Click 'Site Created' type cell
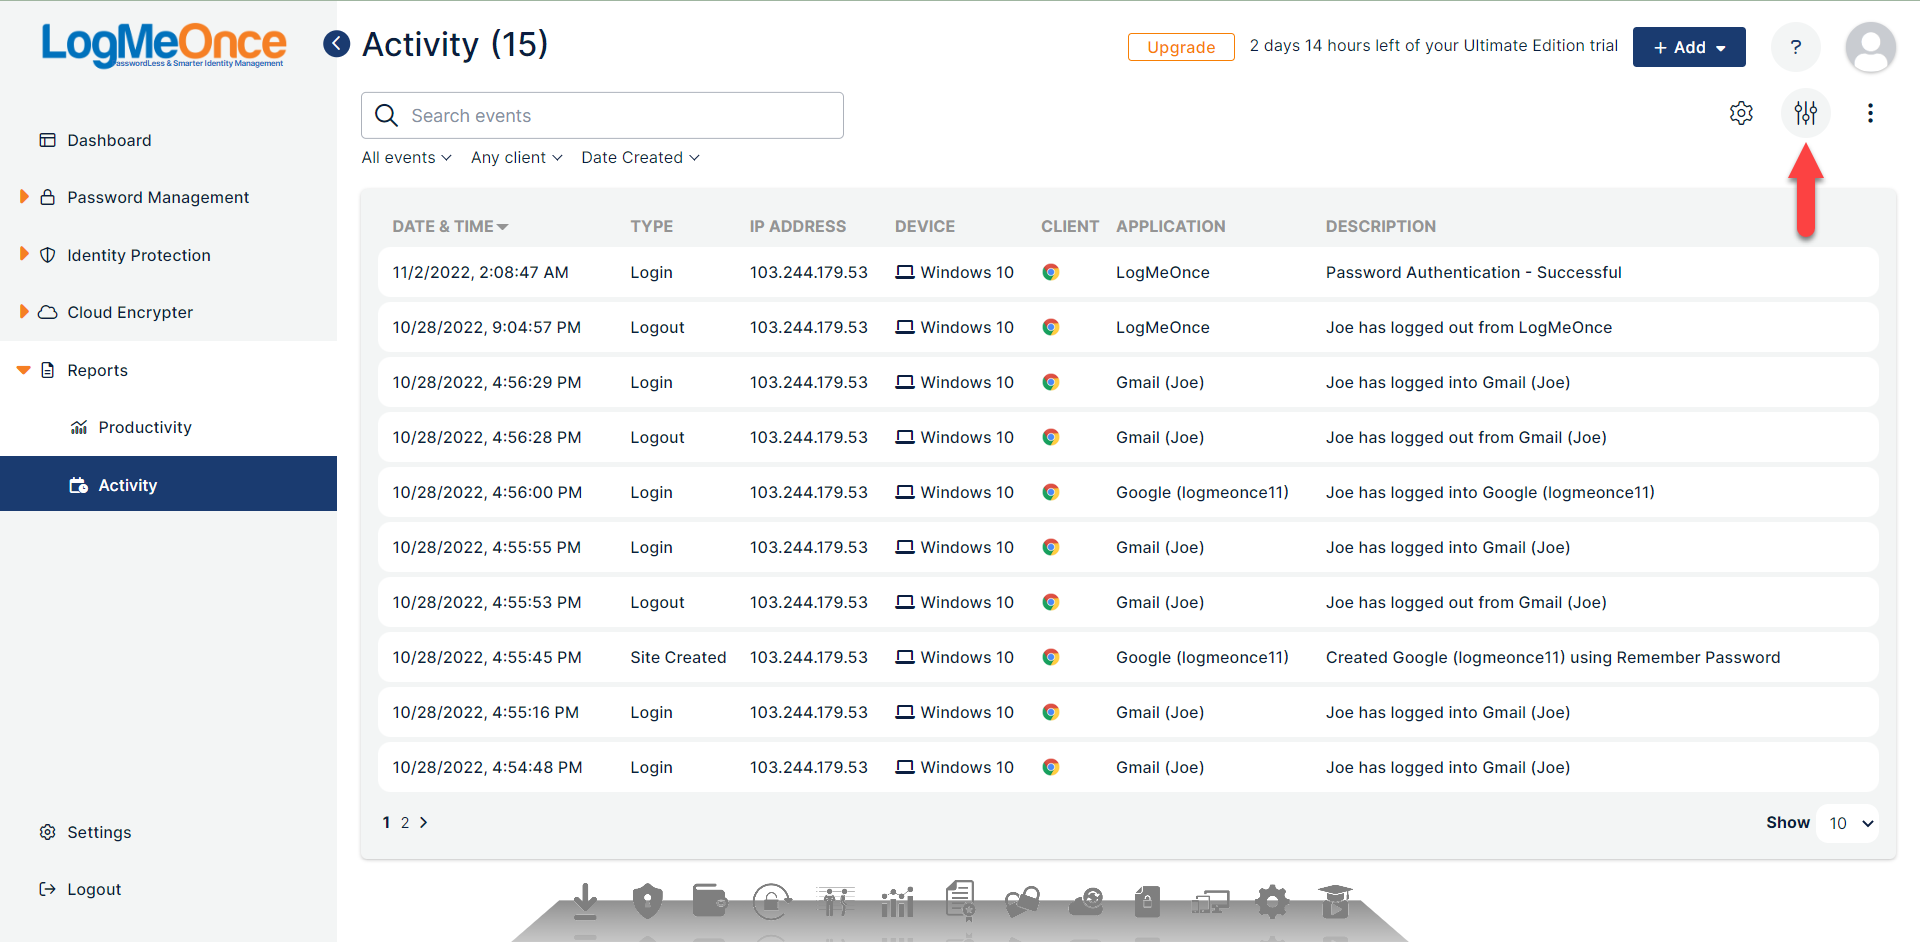 678,657
